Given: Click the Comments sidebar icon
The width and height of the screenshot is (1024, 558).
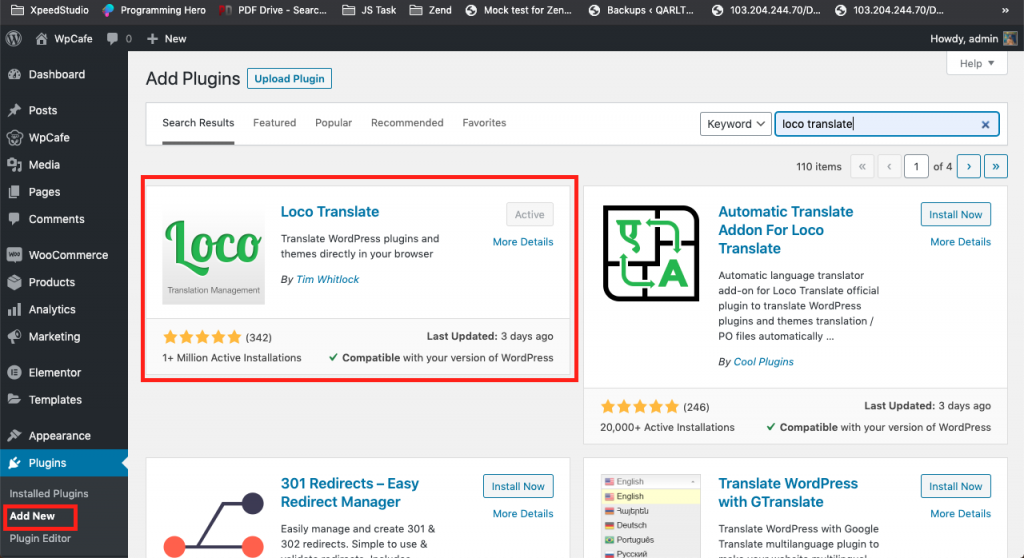Looking at the screenshot, I should pyautogui.click(x=14, y=219).
